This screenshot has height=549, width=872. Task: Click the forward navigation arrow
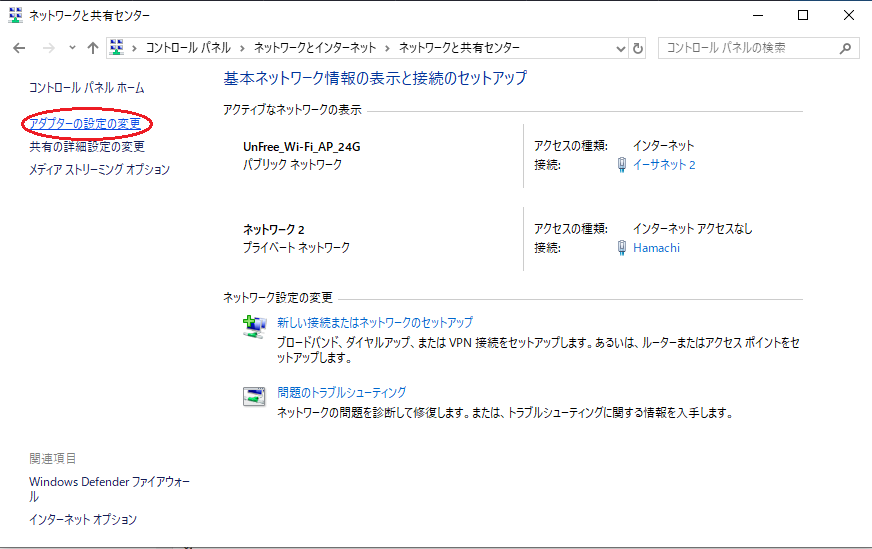[x=48, y=48]
